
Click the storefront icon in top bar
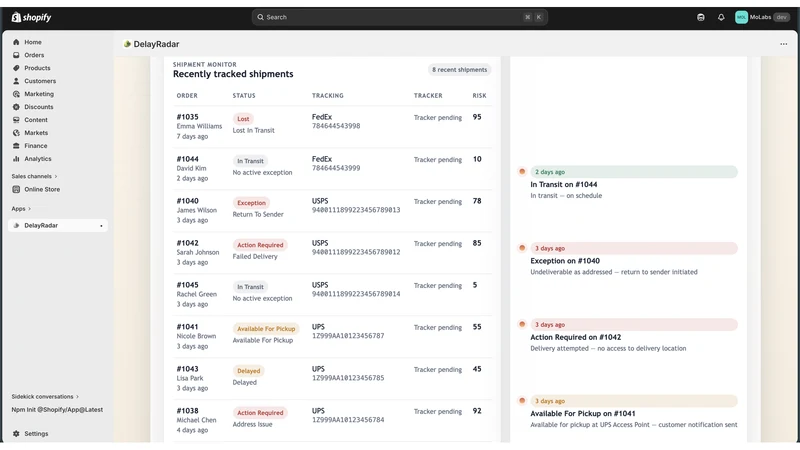[x=701, y=17]
